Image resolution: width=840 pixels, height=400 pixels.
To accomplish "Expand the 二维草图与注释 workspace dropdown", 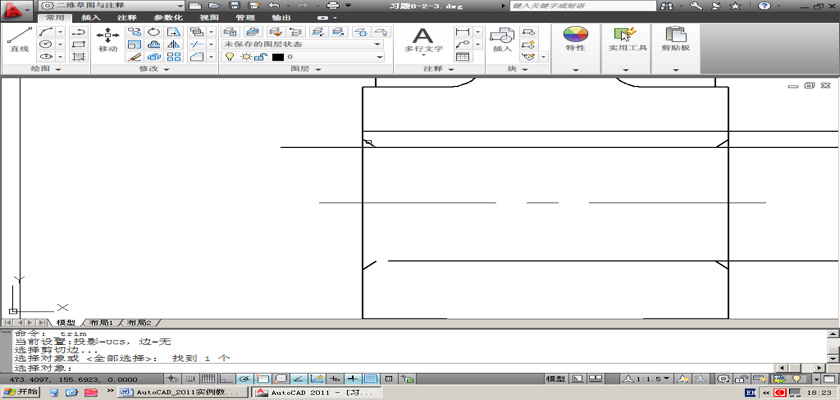I will pos(178,6).
